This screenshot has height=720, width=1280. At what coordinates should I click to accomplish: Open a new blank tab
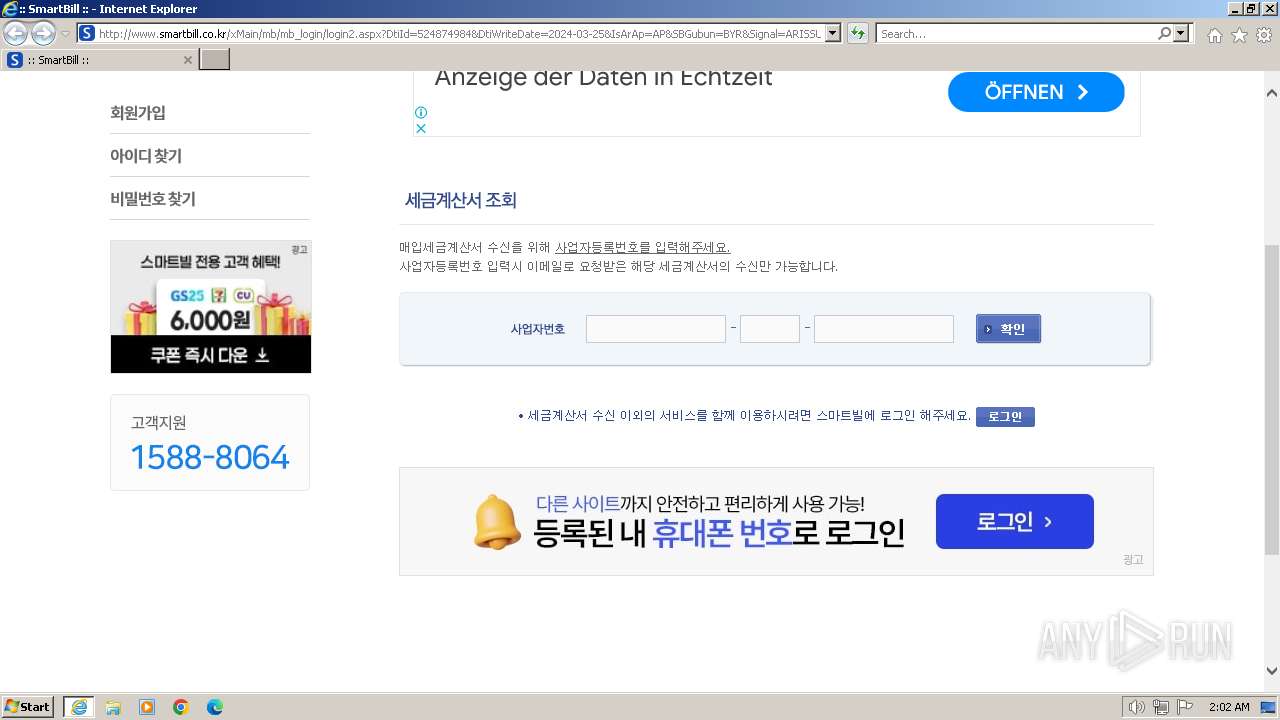click(x=215, y=60)
